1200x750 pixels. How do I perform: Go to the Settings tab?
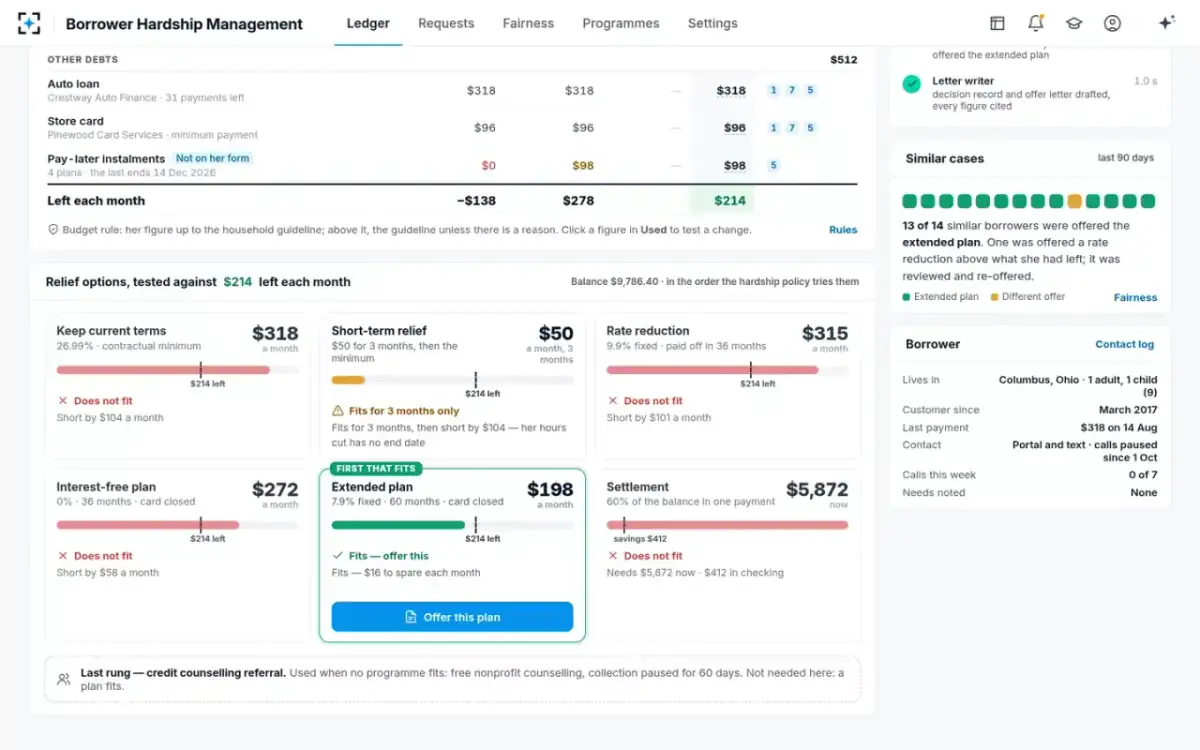713,23
